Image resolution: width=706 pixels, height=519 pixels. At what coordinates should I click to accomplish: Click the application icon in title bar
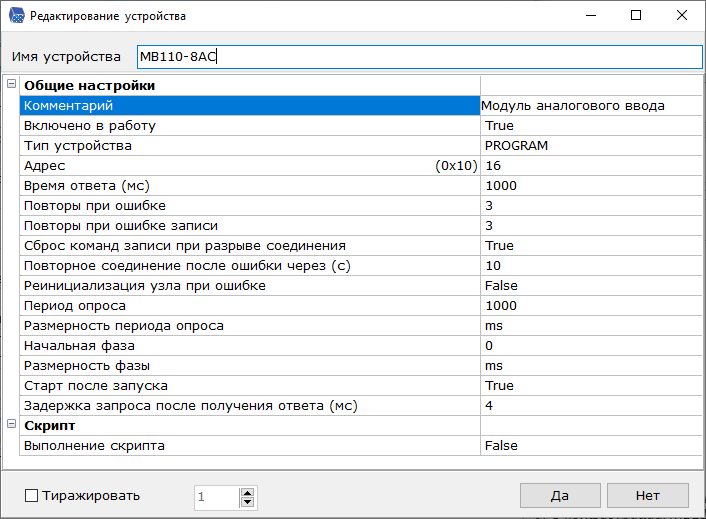coord(17,16)
